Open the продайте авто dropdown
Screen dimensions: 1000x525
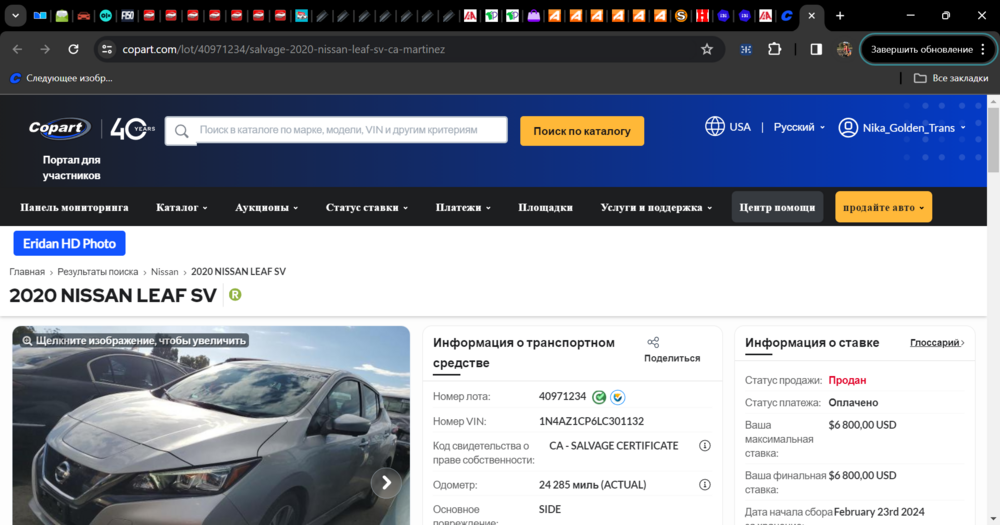(883, 207)
